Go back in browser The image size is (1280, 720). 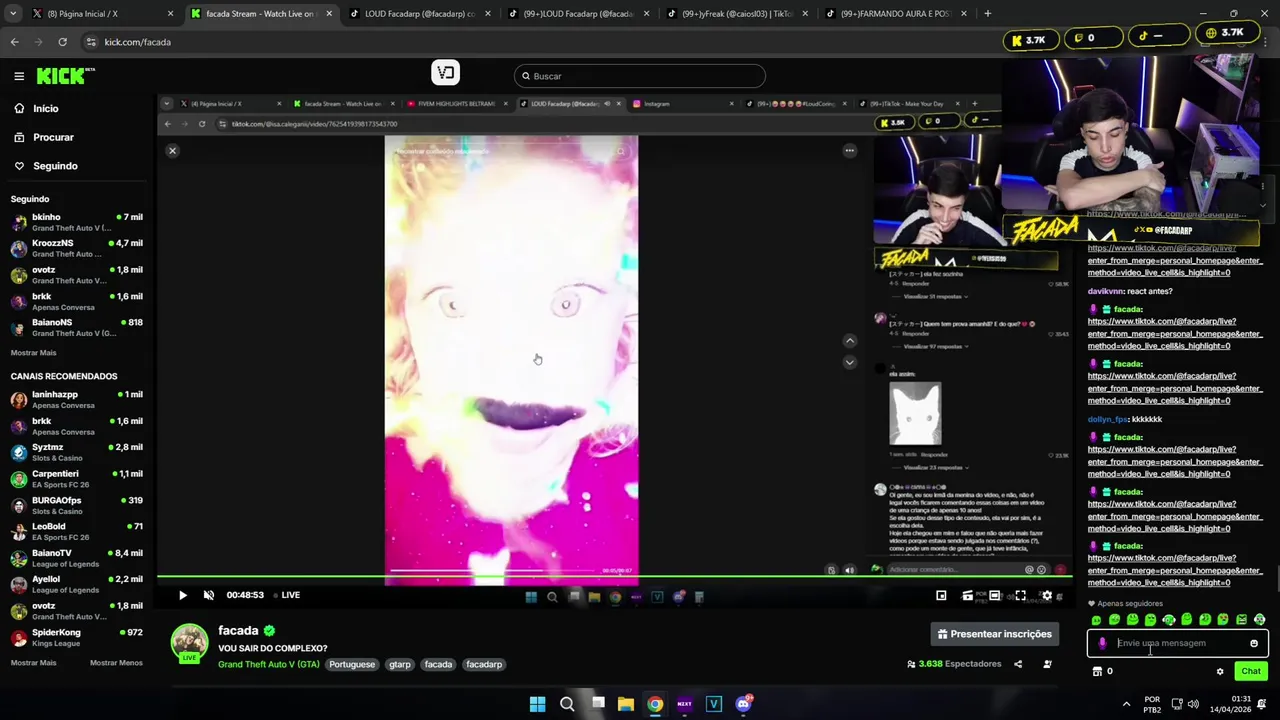tap(14, 42)
